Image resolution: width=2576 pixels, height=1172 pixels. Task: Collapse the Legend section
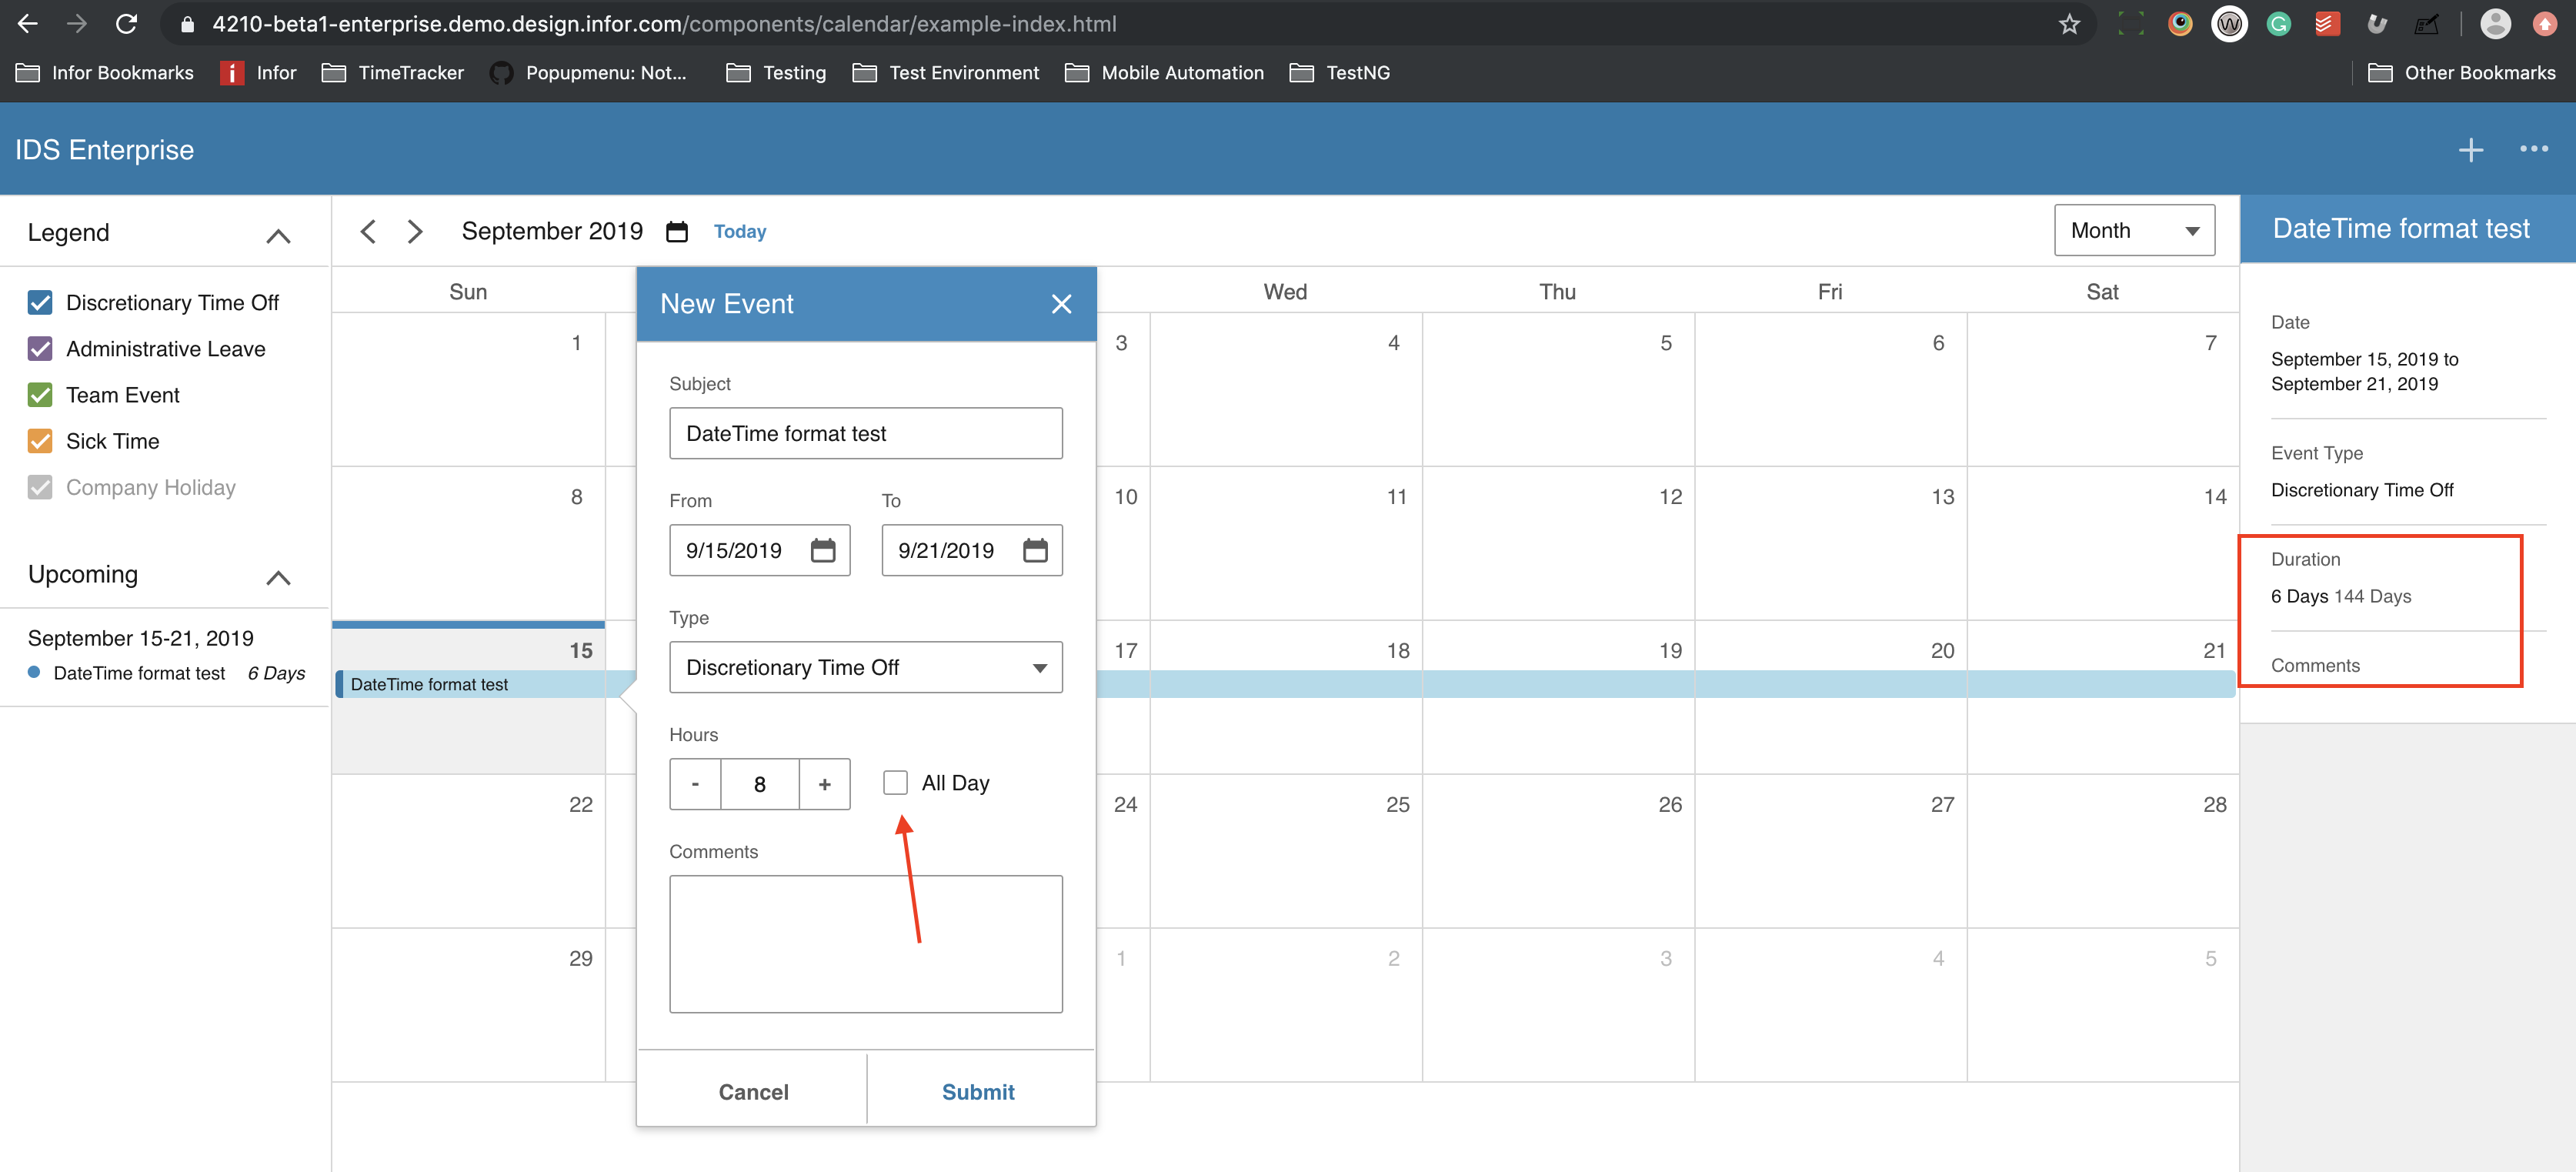(x=278, y=235)
